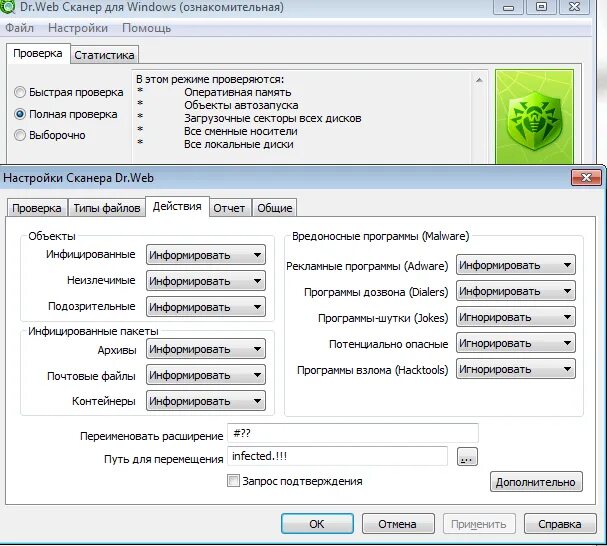Switch to the Типы файлов tab
Image resolution: width=607 pixels, height=546 pixels.
(107, 208)
